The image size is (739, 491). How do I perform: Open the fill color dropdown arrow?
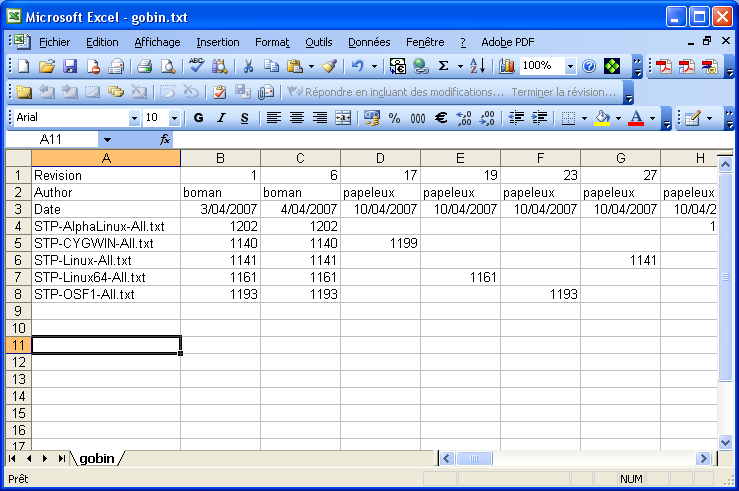tap(618, 118)
